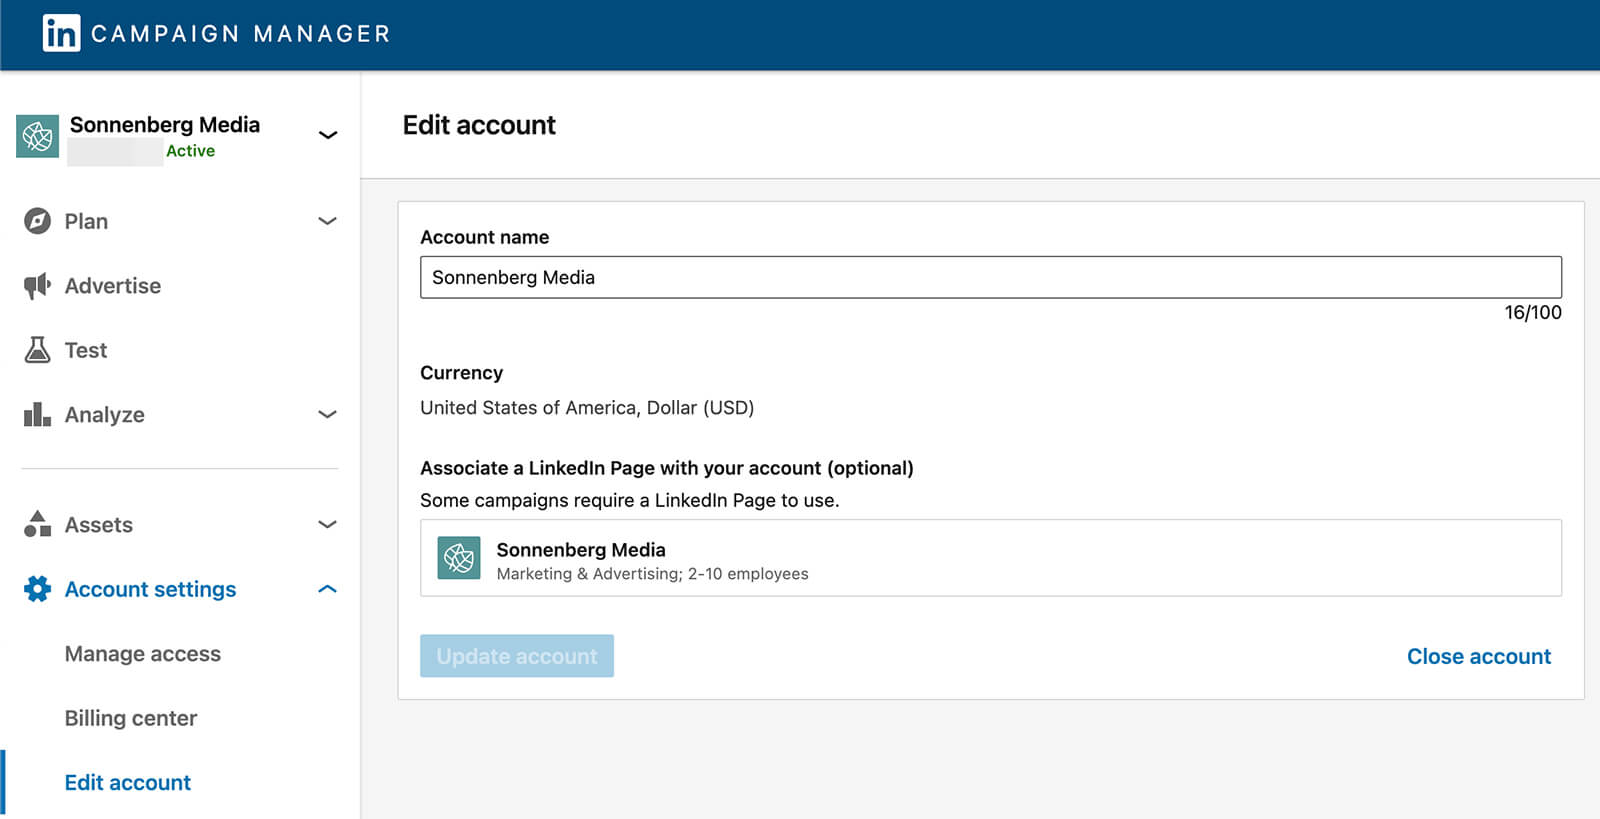
Task: Click 'Some campaigns require a LinkedIn Page' text
Action: pyautogui.click(x=629, y=500)
